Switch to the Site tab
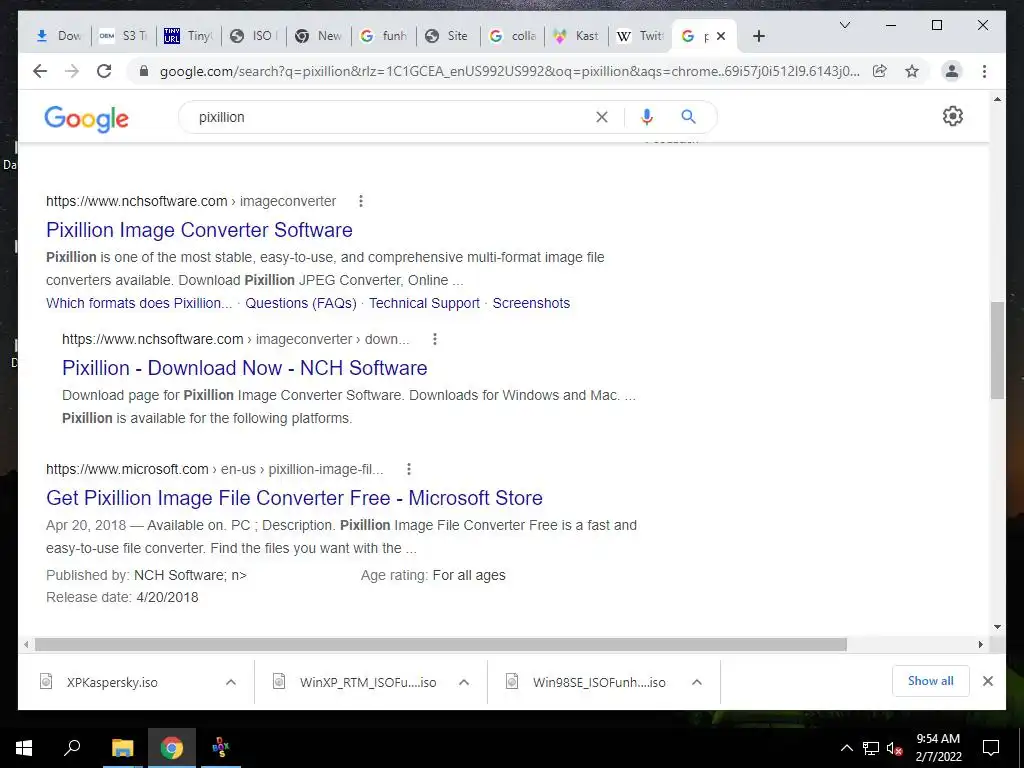1024x768 pixels. (x=448, y=36)
